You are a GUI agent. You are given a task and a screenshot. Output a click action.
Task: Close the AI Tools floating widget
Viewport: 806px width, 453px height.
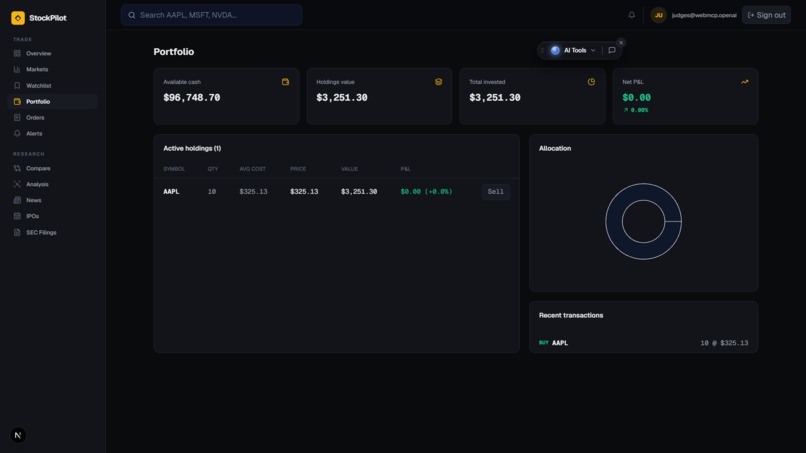621,43
